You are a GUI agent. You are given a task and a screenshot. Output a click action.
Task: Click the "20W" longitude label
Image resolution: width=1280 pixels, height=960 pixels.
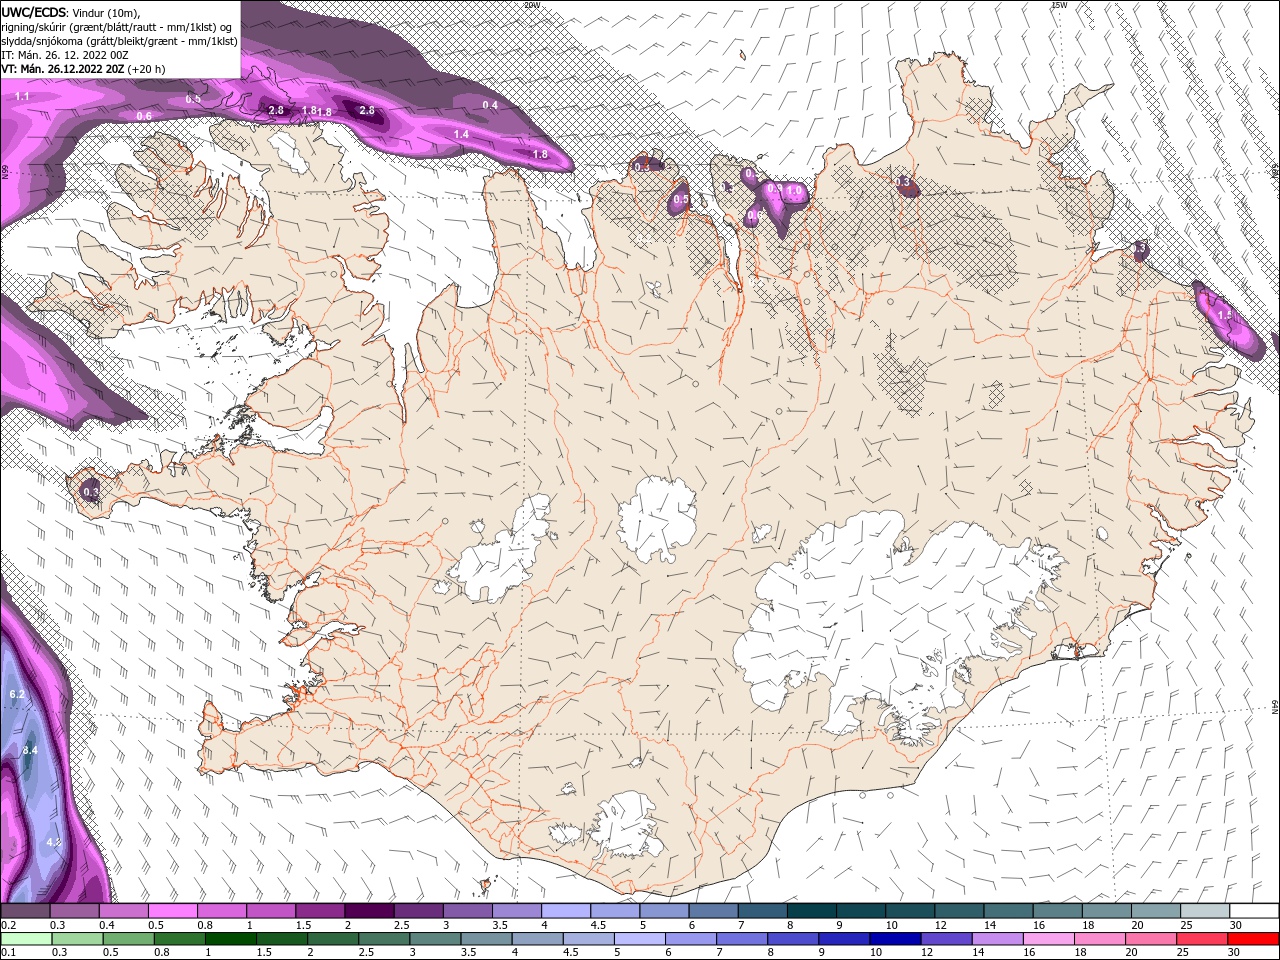click(532, 5)
